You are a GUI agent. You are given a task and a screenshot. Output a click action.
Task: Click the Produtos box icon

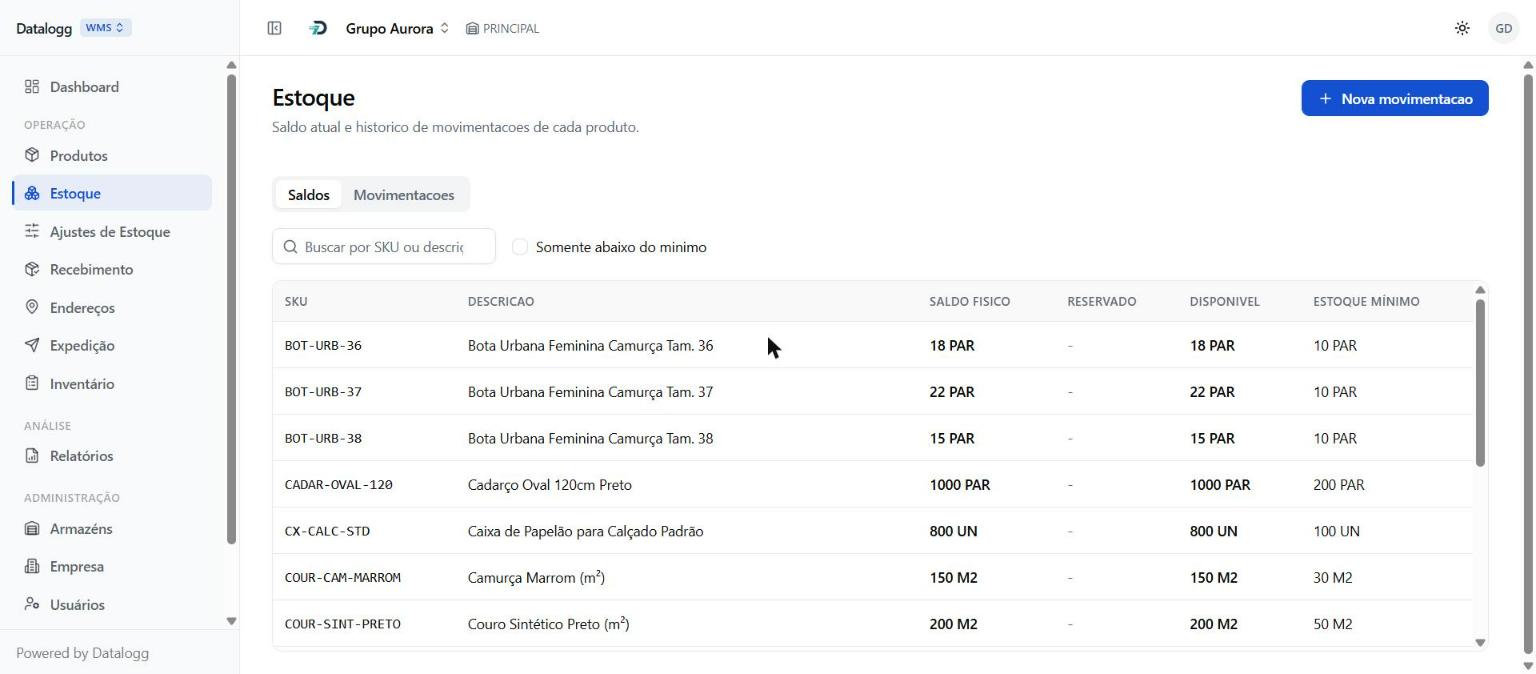coord(32,156)
